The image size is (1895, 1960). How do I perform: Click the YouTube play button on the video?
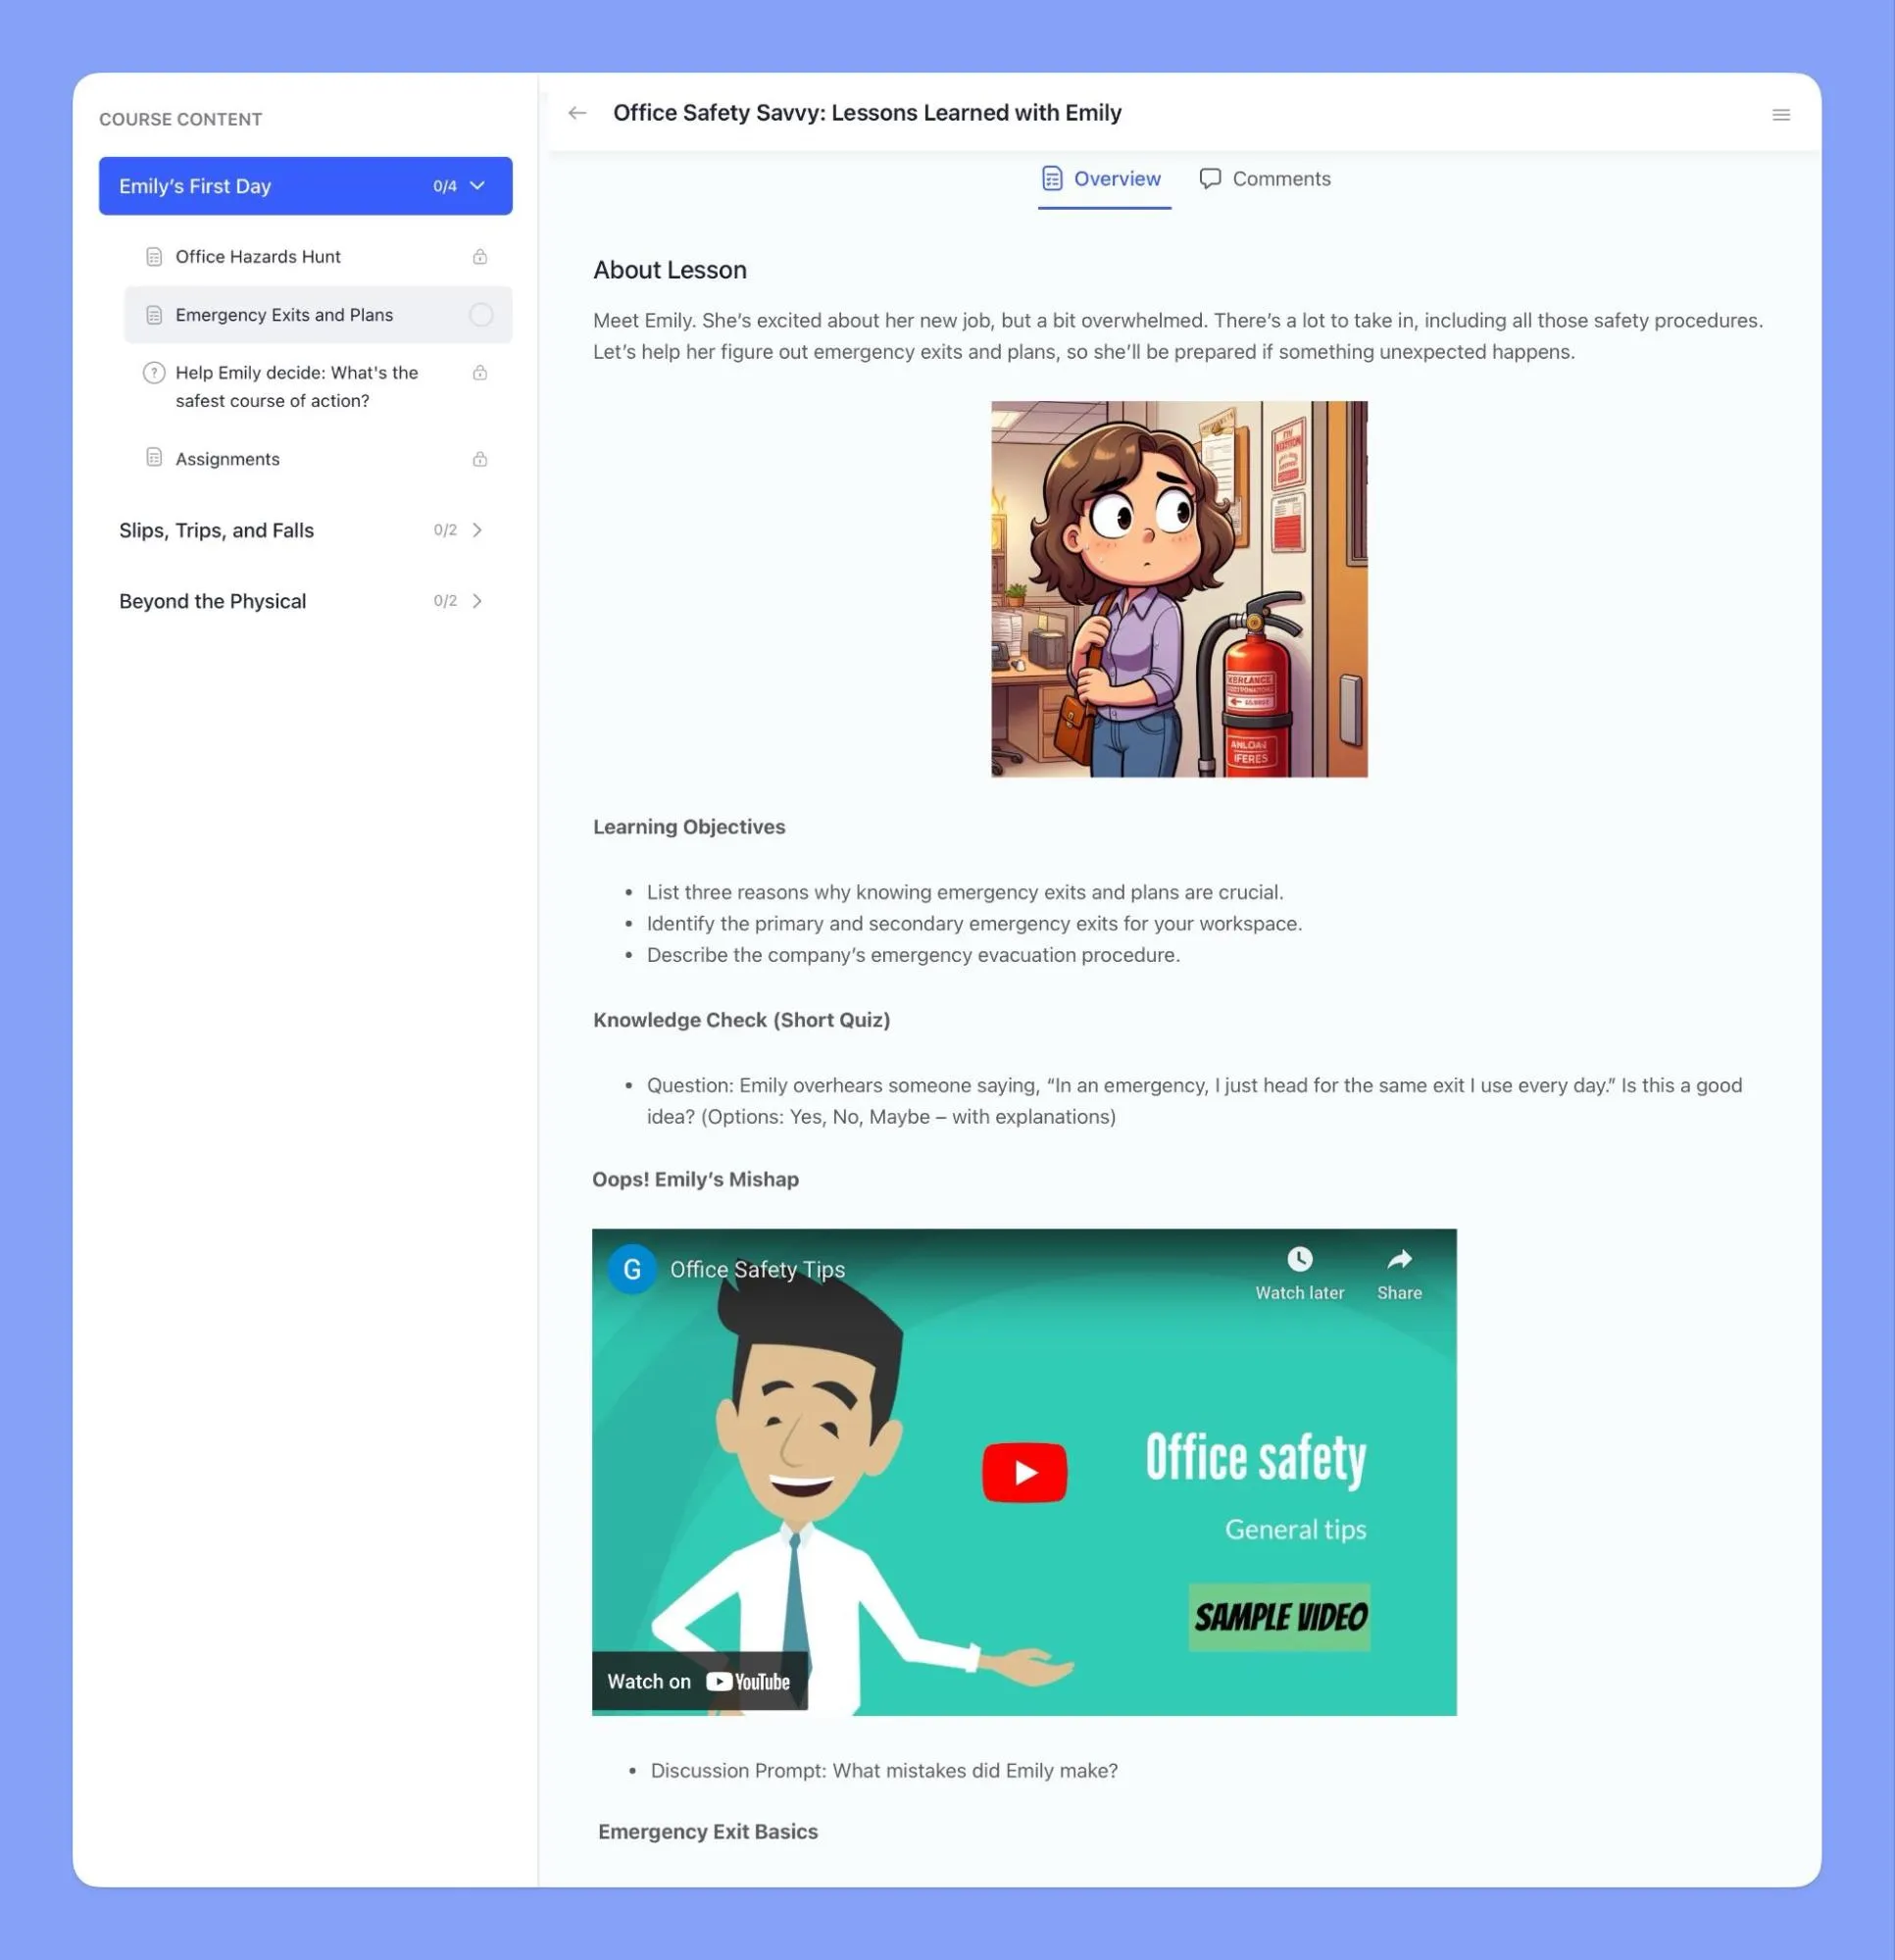1023,1472
